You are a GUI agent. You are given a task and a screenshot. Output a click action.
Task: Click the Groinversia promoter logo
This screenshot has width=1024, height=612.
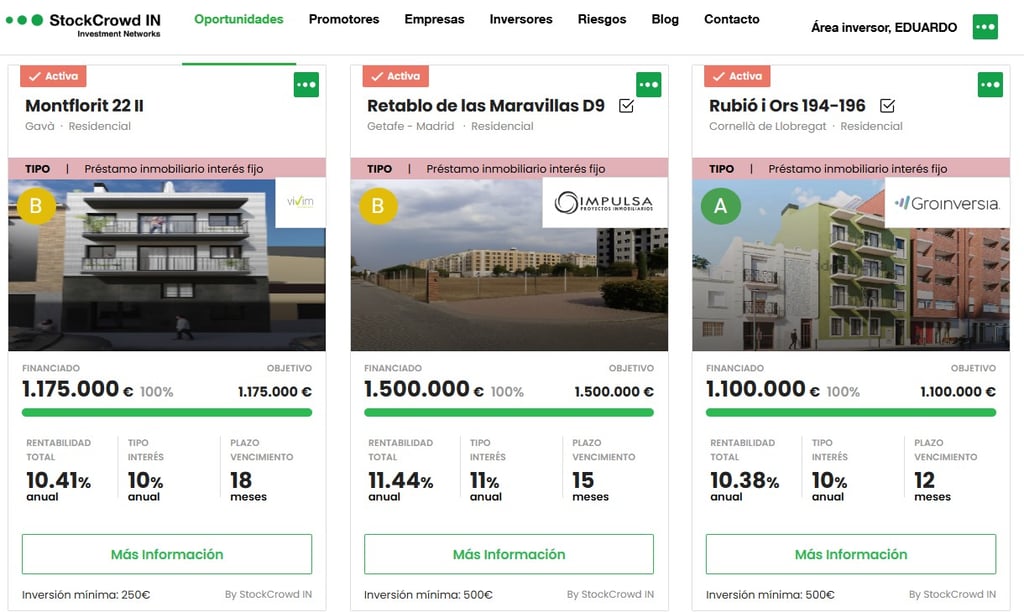point(947,203)
